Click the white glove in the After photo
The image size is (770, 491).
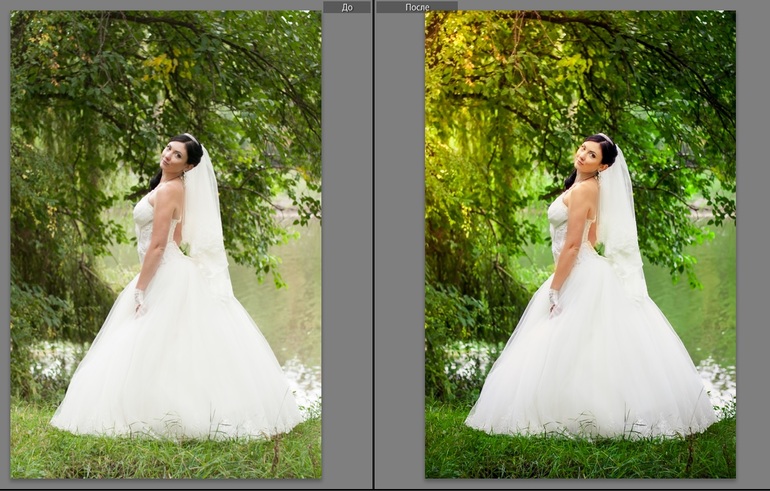pyautogui.click(x=554, y=300)
